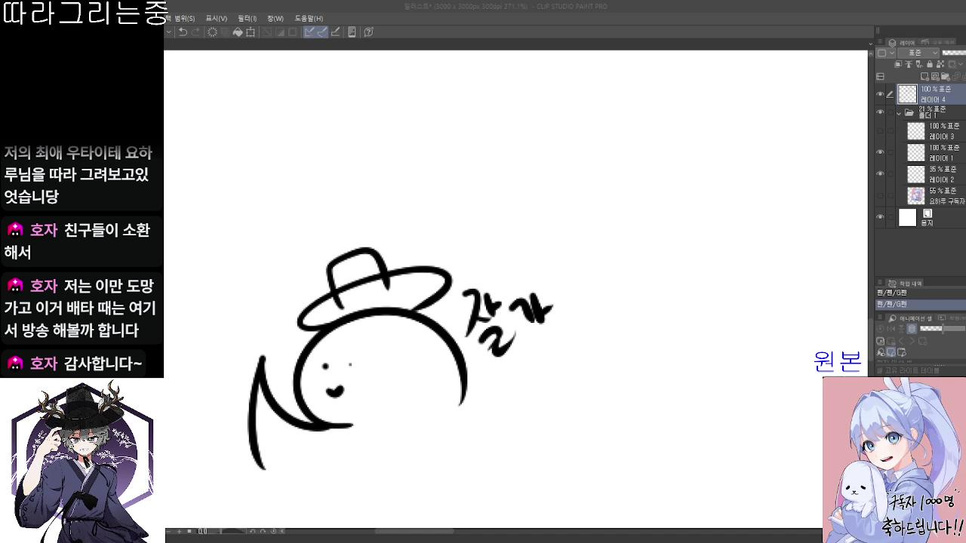The height and width of the screenshot is (543, 966).
Task: Click the Redo arrow in the command bar
Action: pyautogui.click(x=195, y=32)
